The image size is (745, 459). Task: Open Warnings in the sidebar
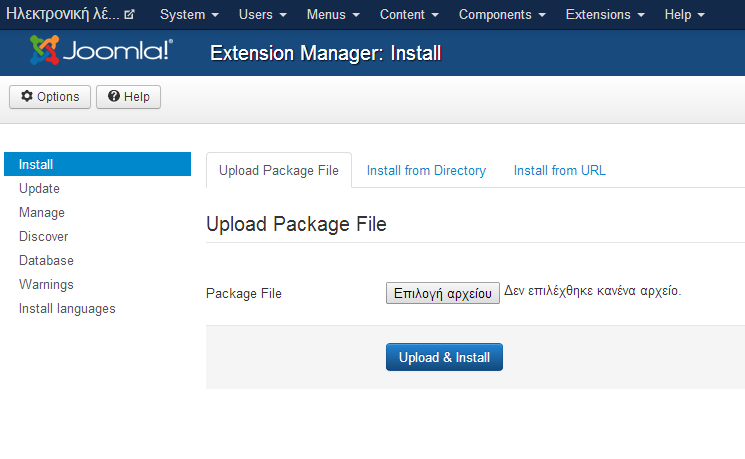pos(46,285)
